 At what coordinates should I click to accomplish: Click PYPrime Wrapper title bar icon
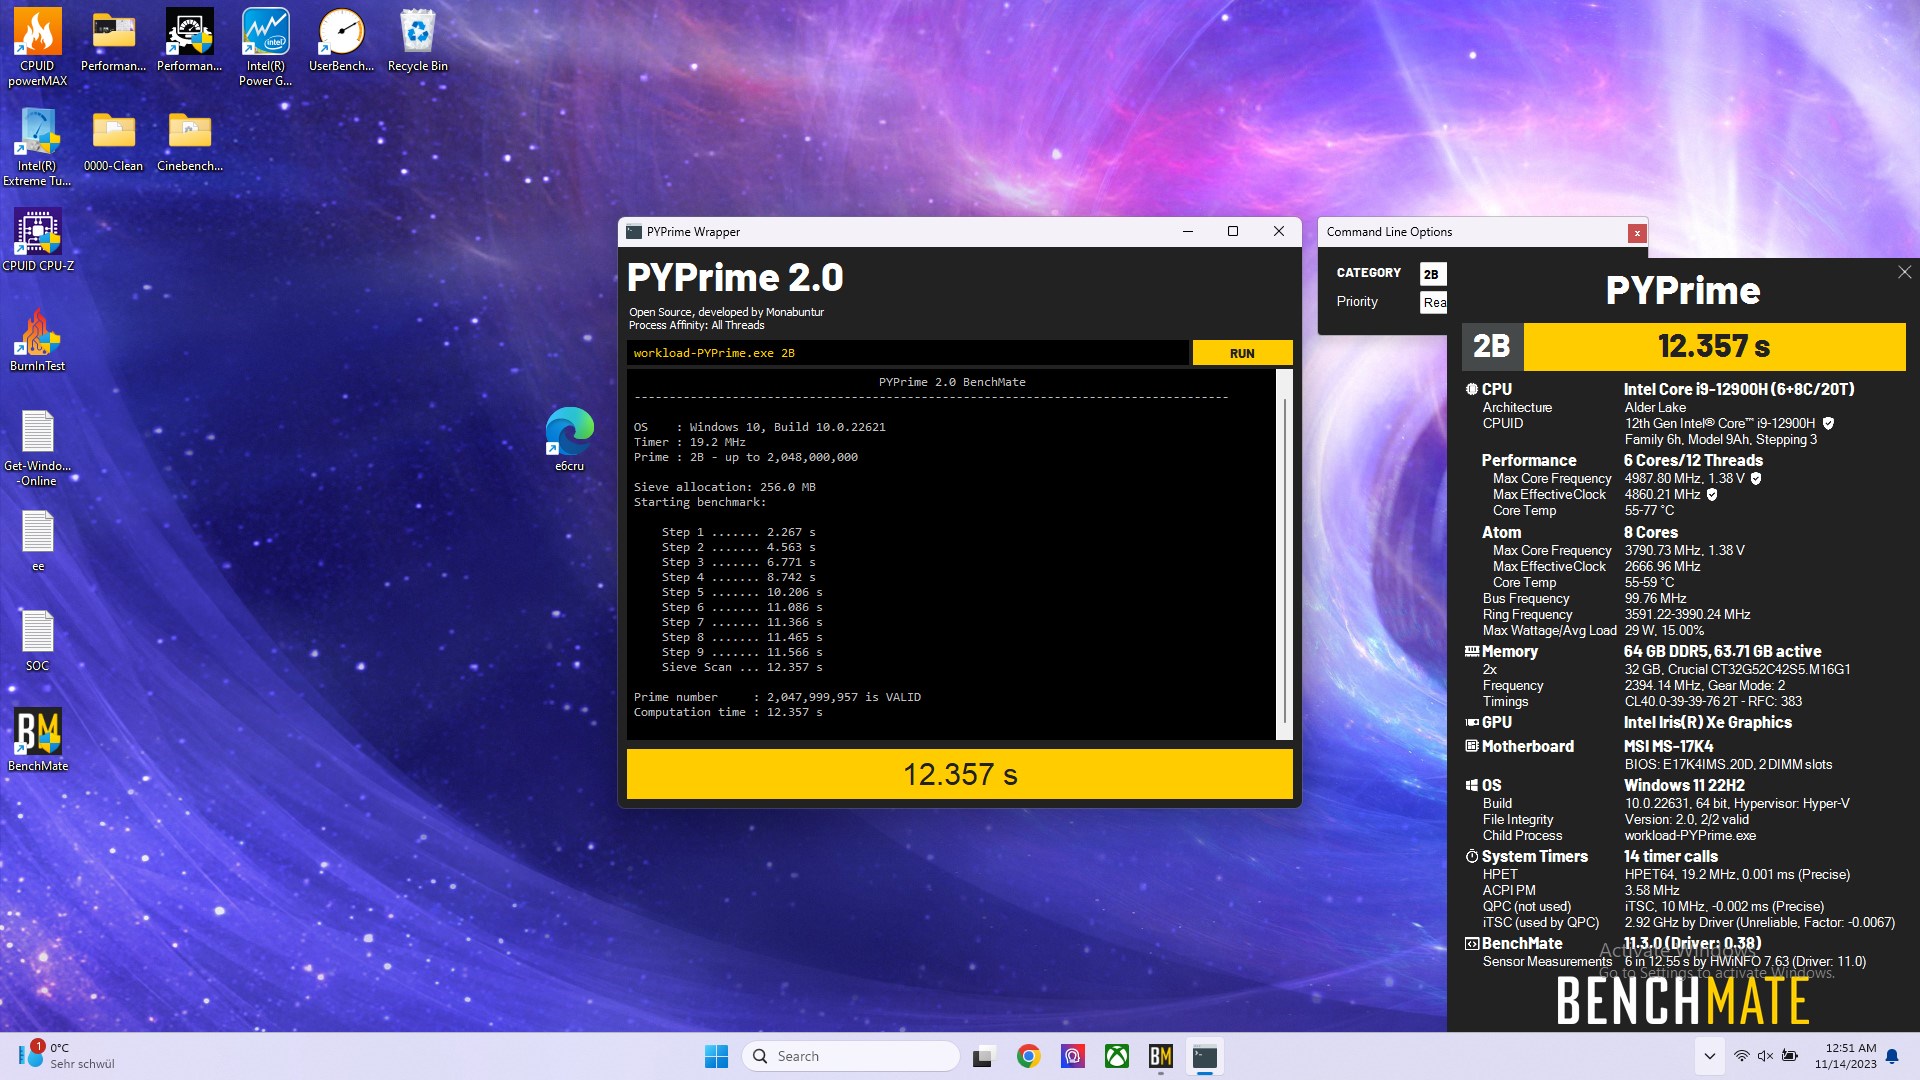click(634, 232)
